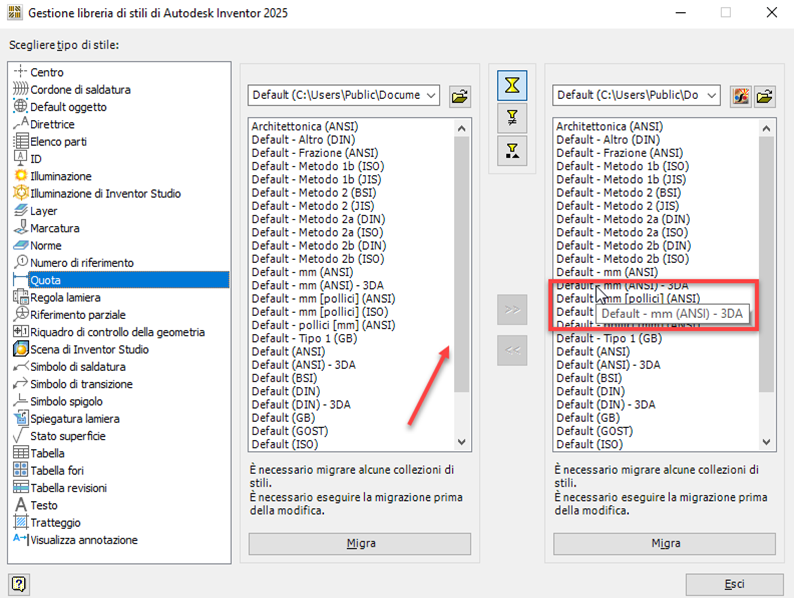
Task: Click the Esci button
Action: [735, 584]
